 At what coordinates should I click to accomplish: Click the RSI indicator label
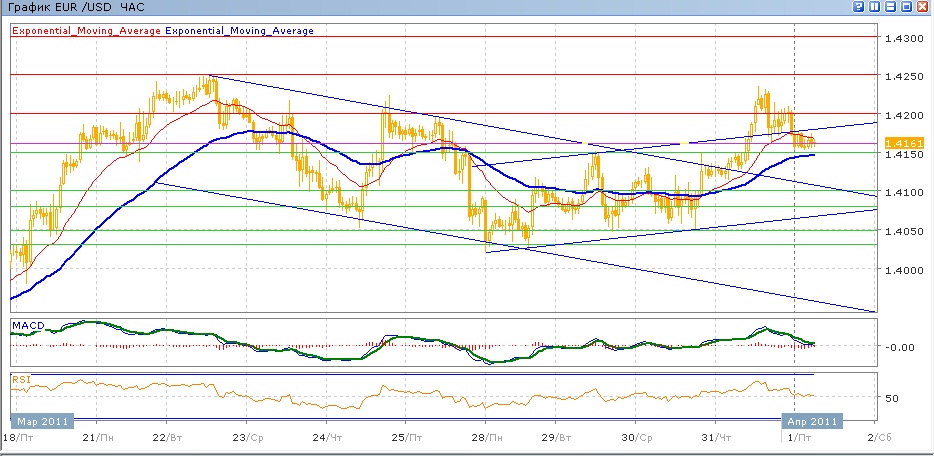point(21,379)
